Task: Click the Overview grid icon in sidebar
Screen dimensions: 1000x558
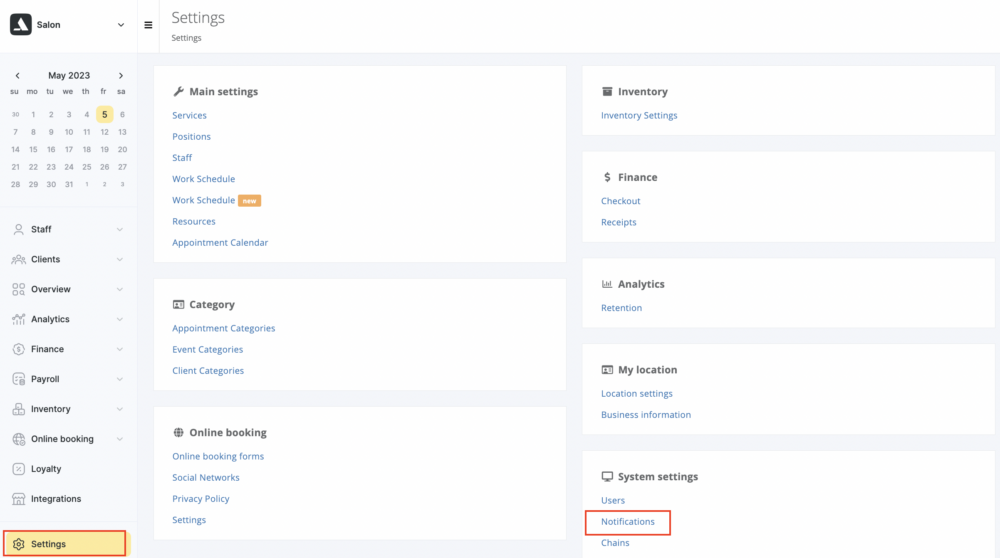Action: tap(18, 289)
